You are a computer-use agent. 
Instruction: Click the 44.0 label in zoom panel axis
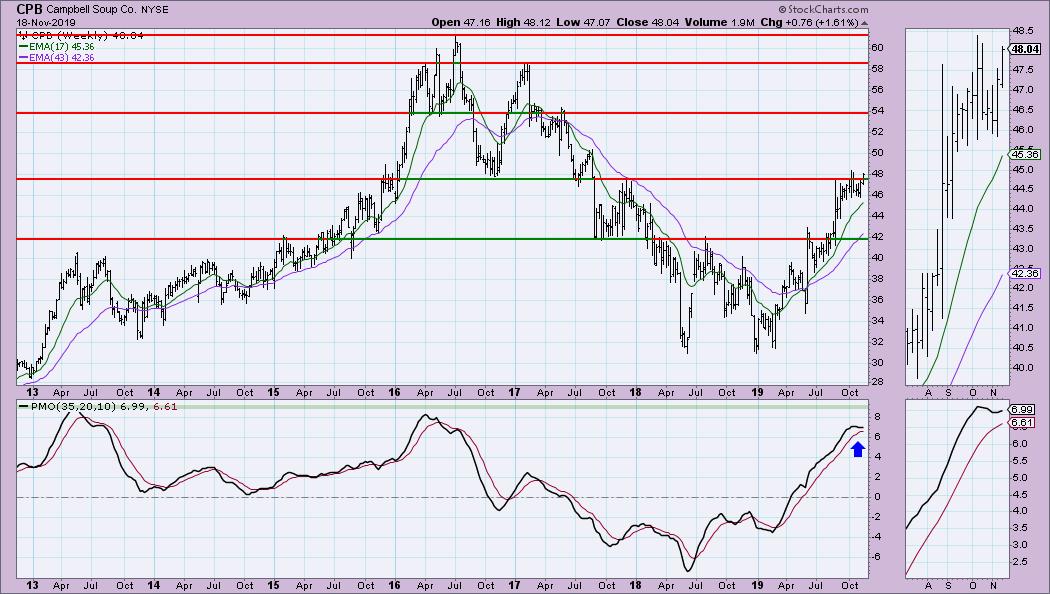(x=1022, y=208)
